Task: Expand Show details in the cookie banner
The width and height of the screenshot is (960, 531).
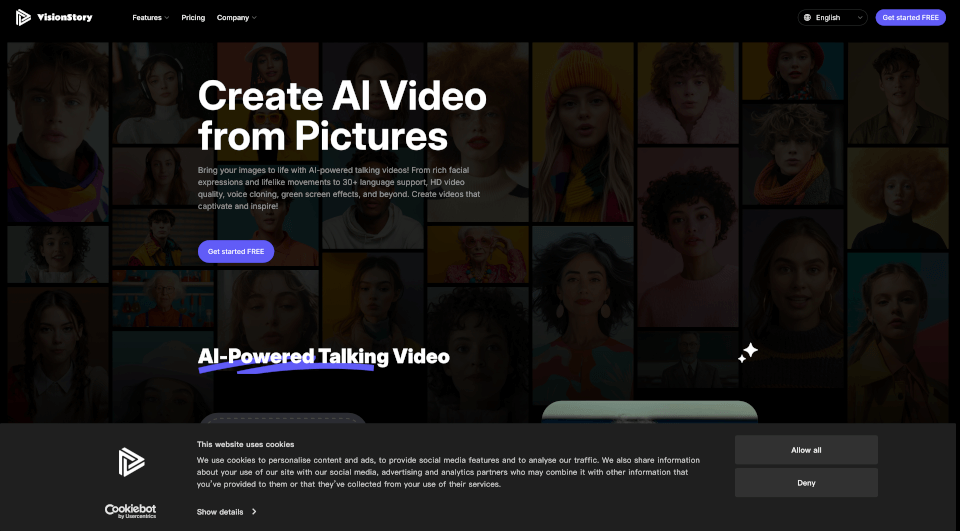Action: pyautogui.click(x=226, y=511)
